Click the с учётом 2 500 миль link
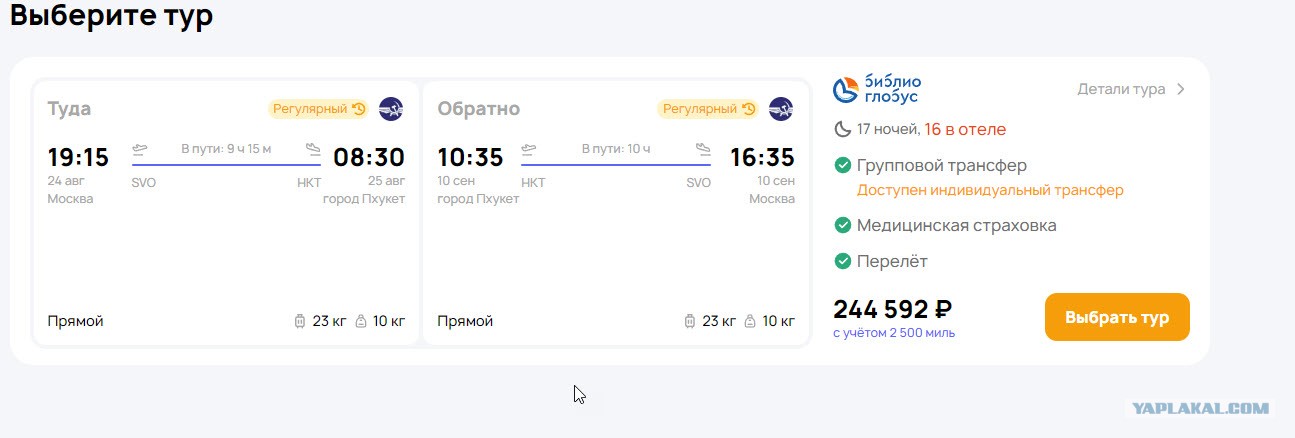 pos(894,333)
